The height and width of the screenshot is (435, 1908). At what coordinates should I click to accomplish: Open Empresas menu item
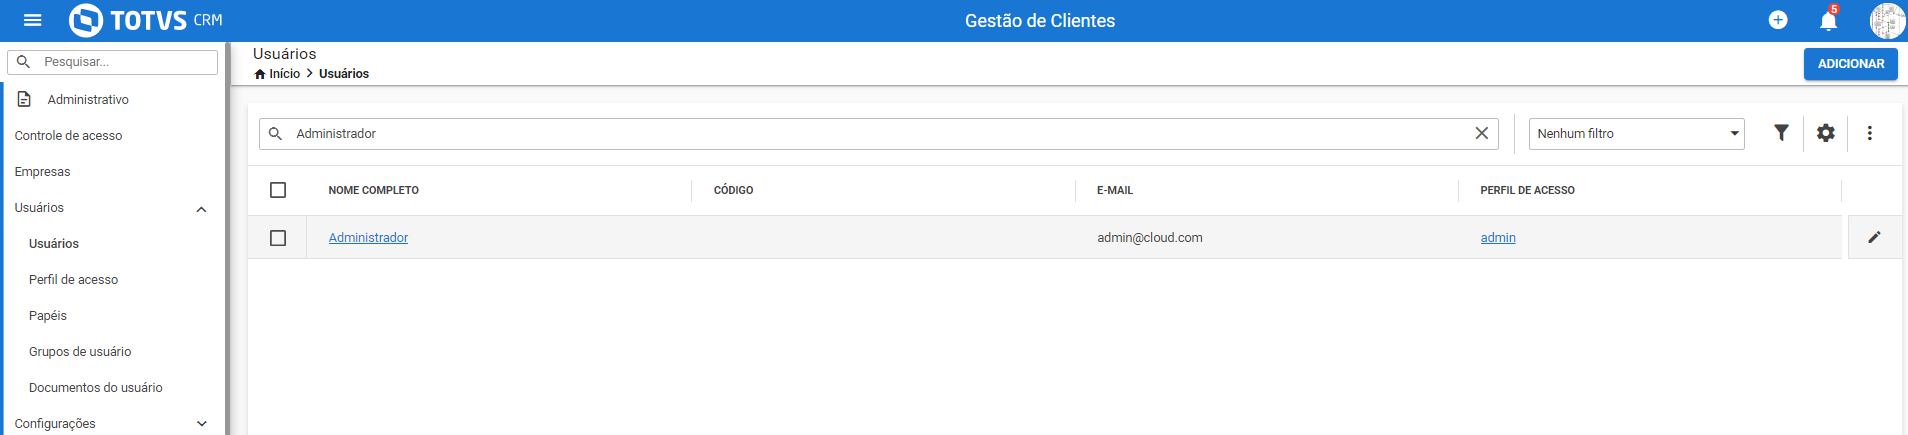click(42, 172)
